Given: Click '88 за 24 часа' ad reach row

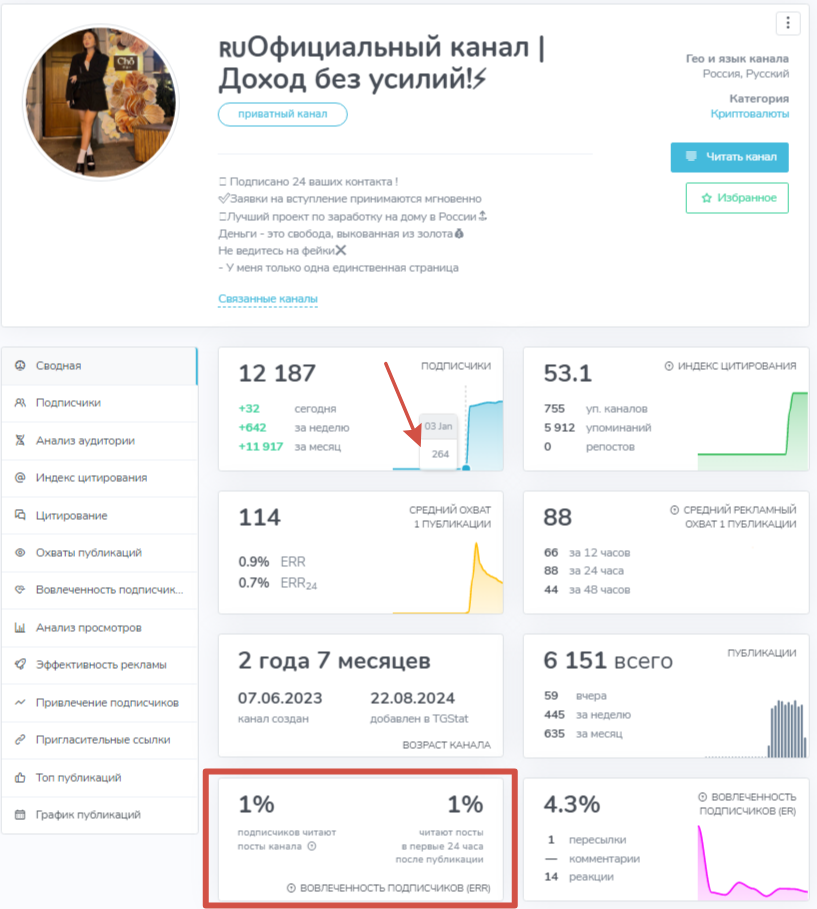Looking at the screenshot, I should 584,571.
